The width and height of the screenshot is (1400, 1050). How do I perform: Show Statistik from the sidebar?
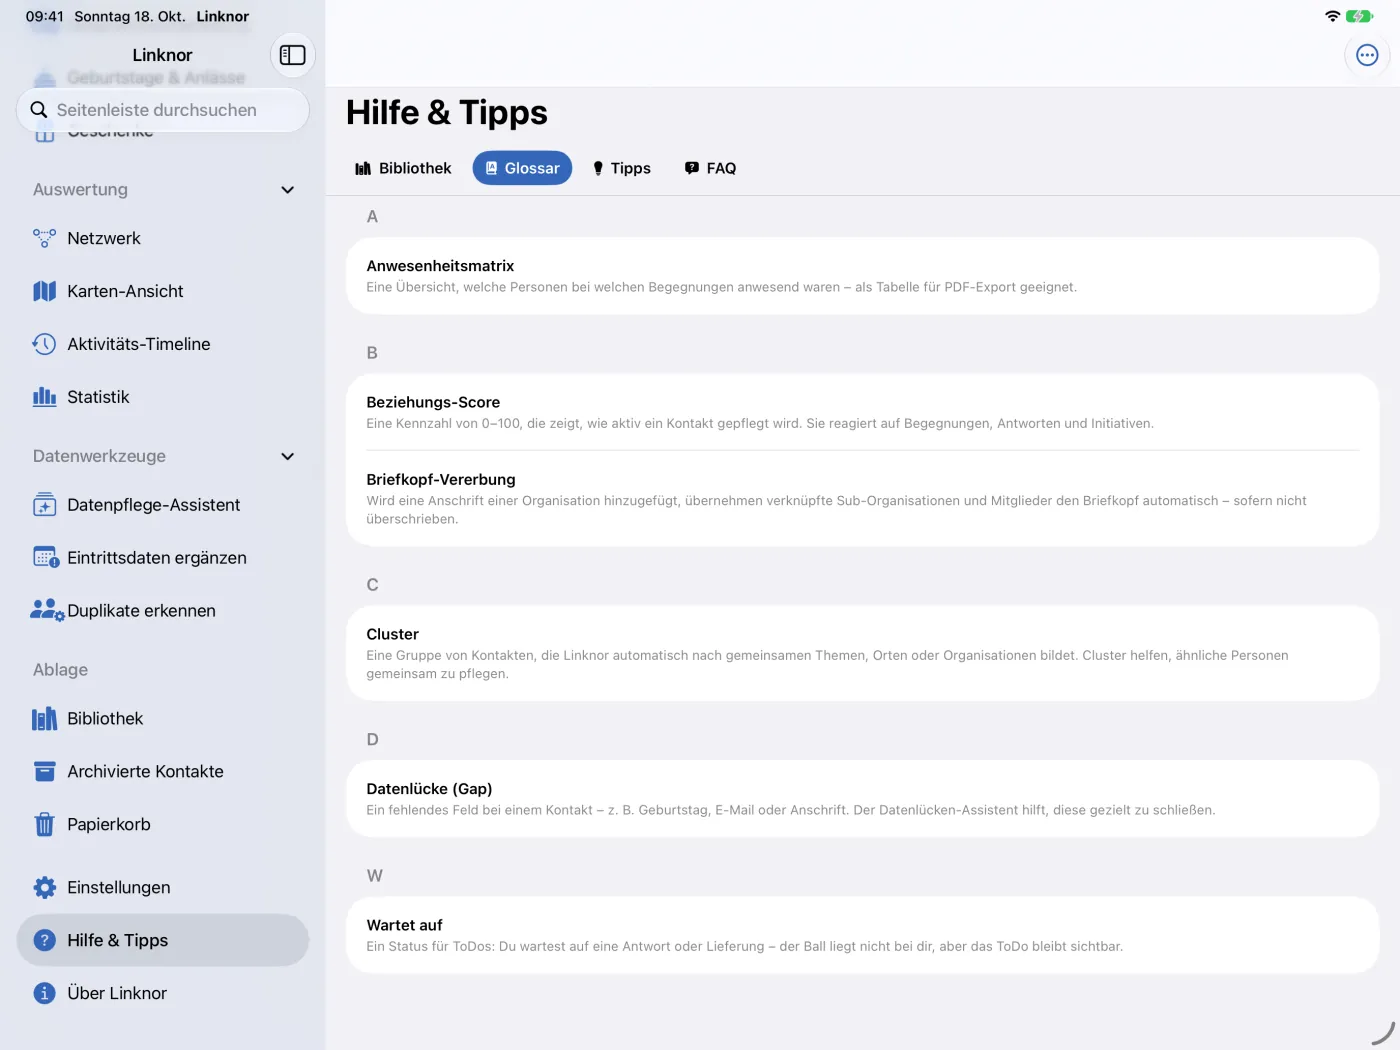(163, 397)
